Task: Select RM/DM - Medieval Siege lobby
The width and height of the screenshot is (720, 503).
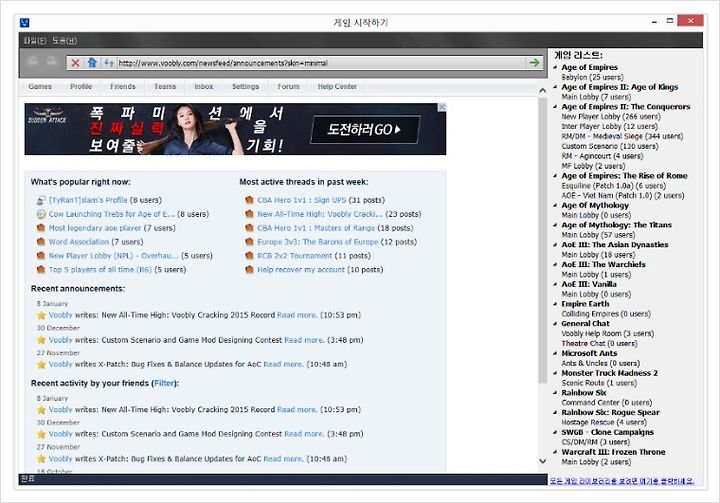Action: pyautogui.click(x=622, y=136)
